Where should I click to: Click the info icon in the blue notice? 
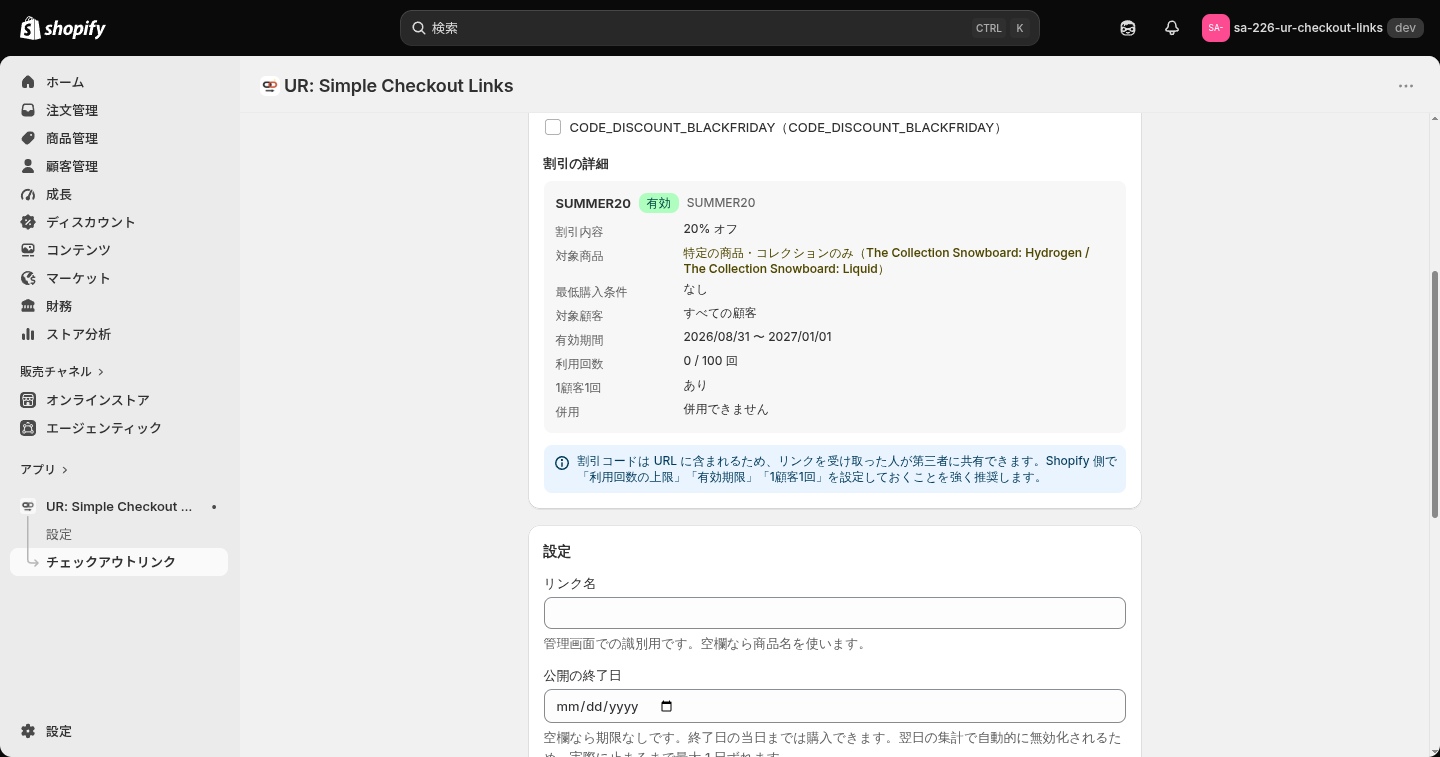pos(562,463)
